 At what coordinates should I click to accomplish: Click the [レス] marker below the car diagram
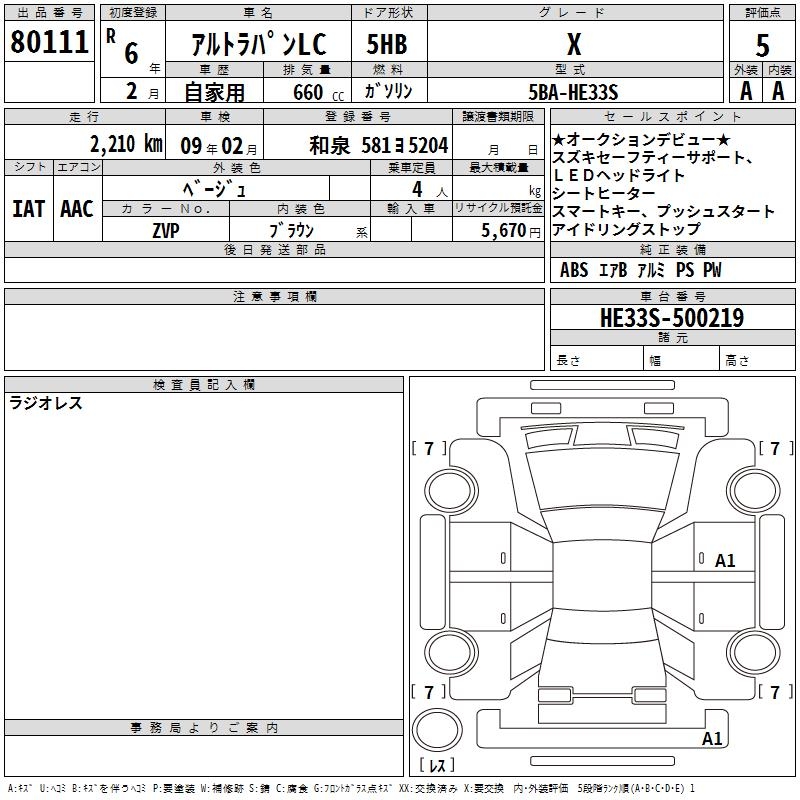pos(437,765)
